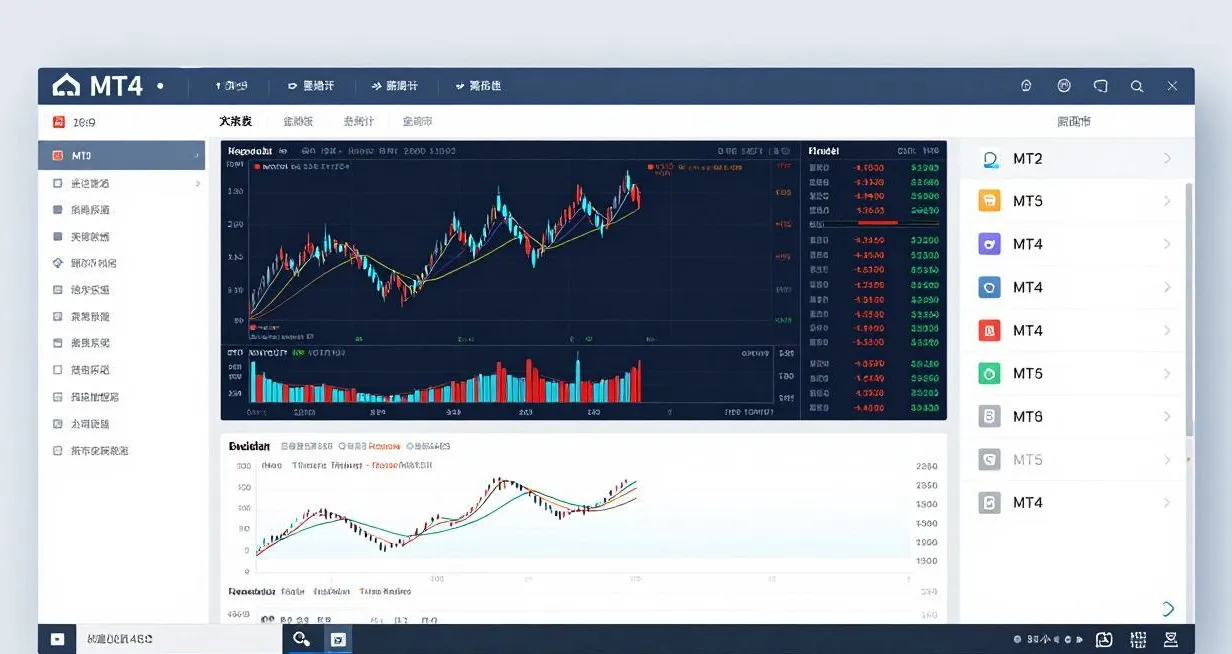Open the chat bubble icon in top bar
The image size is (1232, 654).
[x=1101, y=86]
